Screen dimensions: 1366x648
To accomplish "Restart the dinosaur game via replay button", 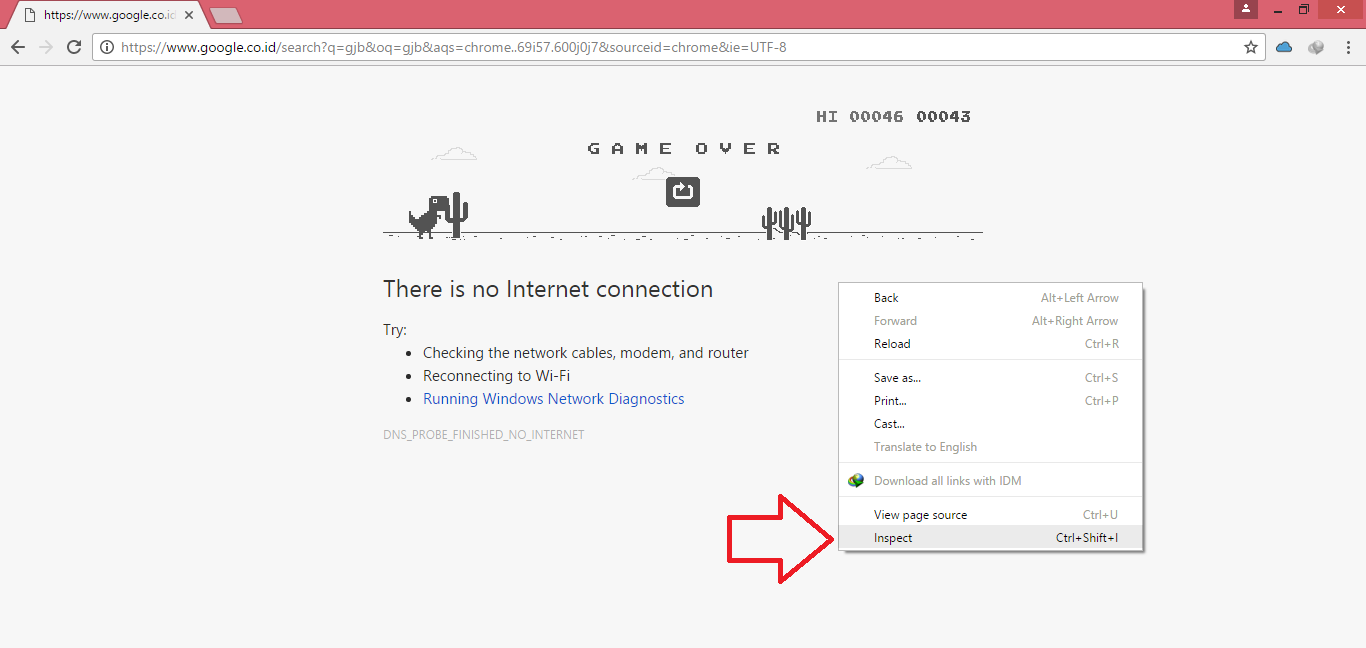I will [x=683, y=191].
